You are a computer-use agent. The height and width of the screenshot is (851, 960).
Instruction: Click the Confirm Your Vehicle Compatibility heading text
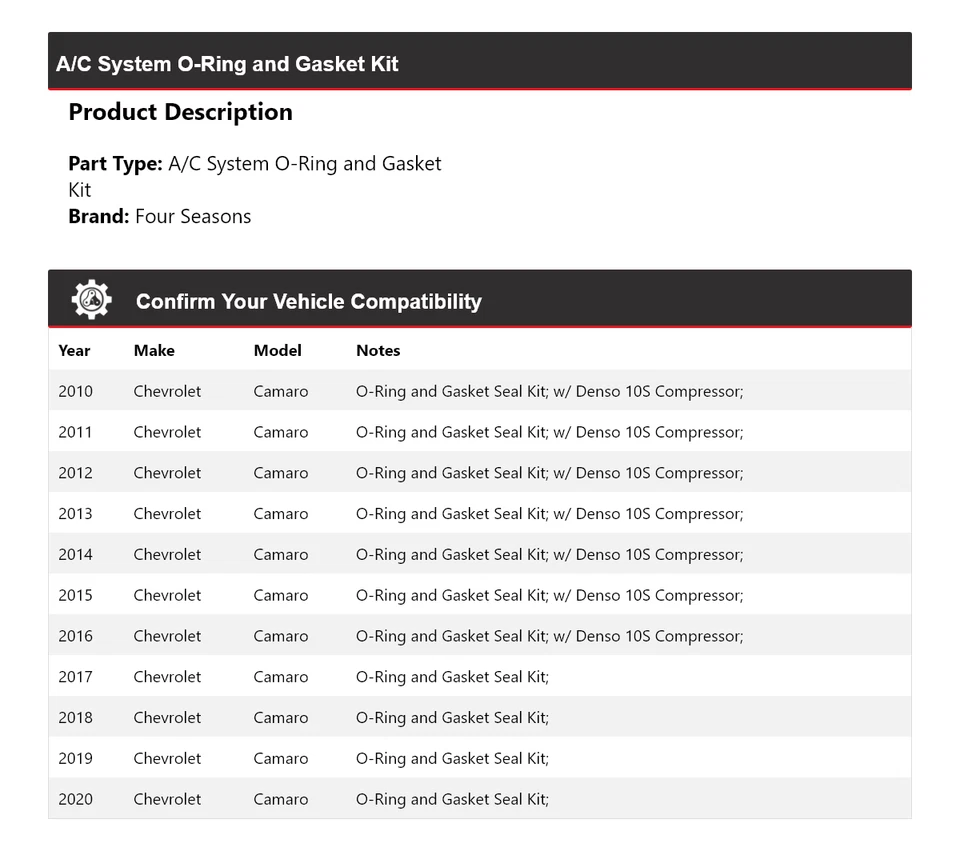pyautogui.click(x=308, y=301)
